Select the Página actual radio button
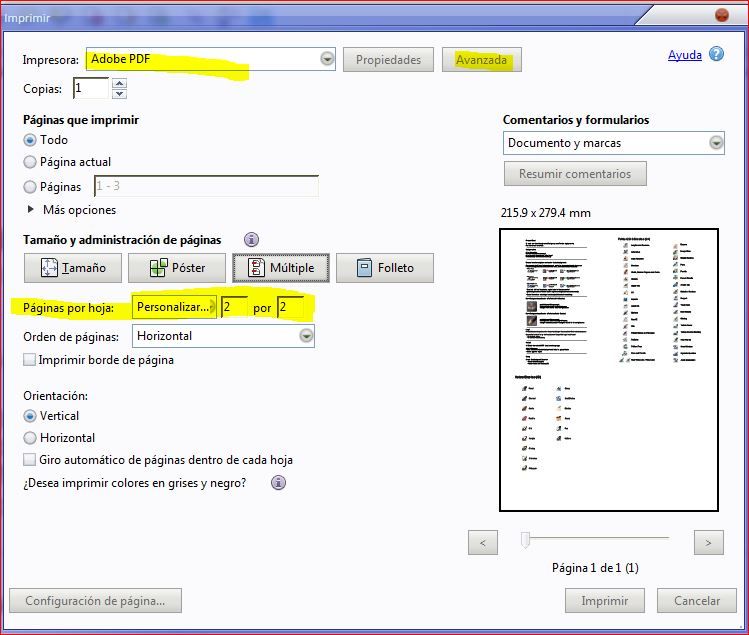The height and width of the screenshot is (635, 749). coord(30,162)
